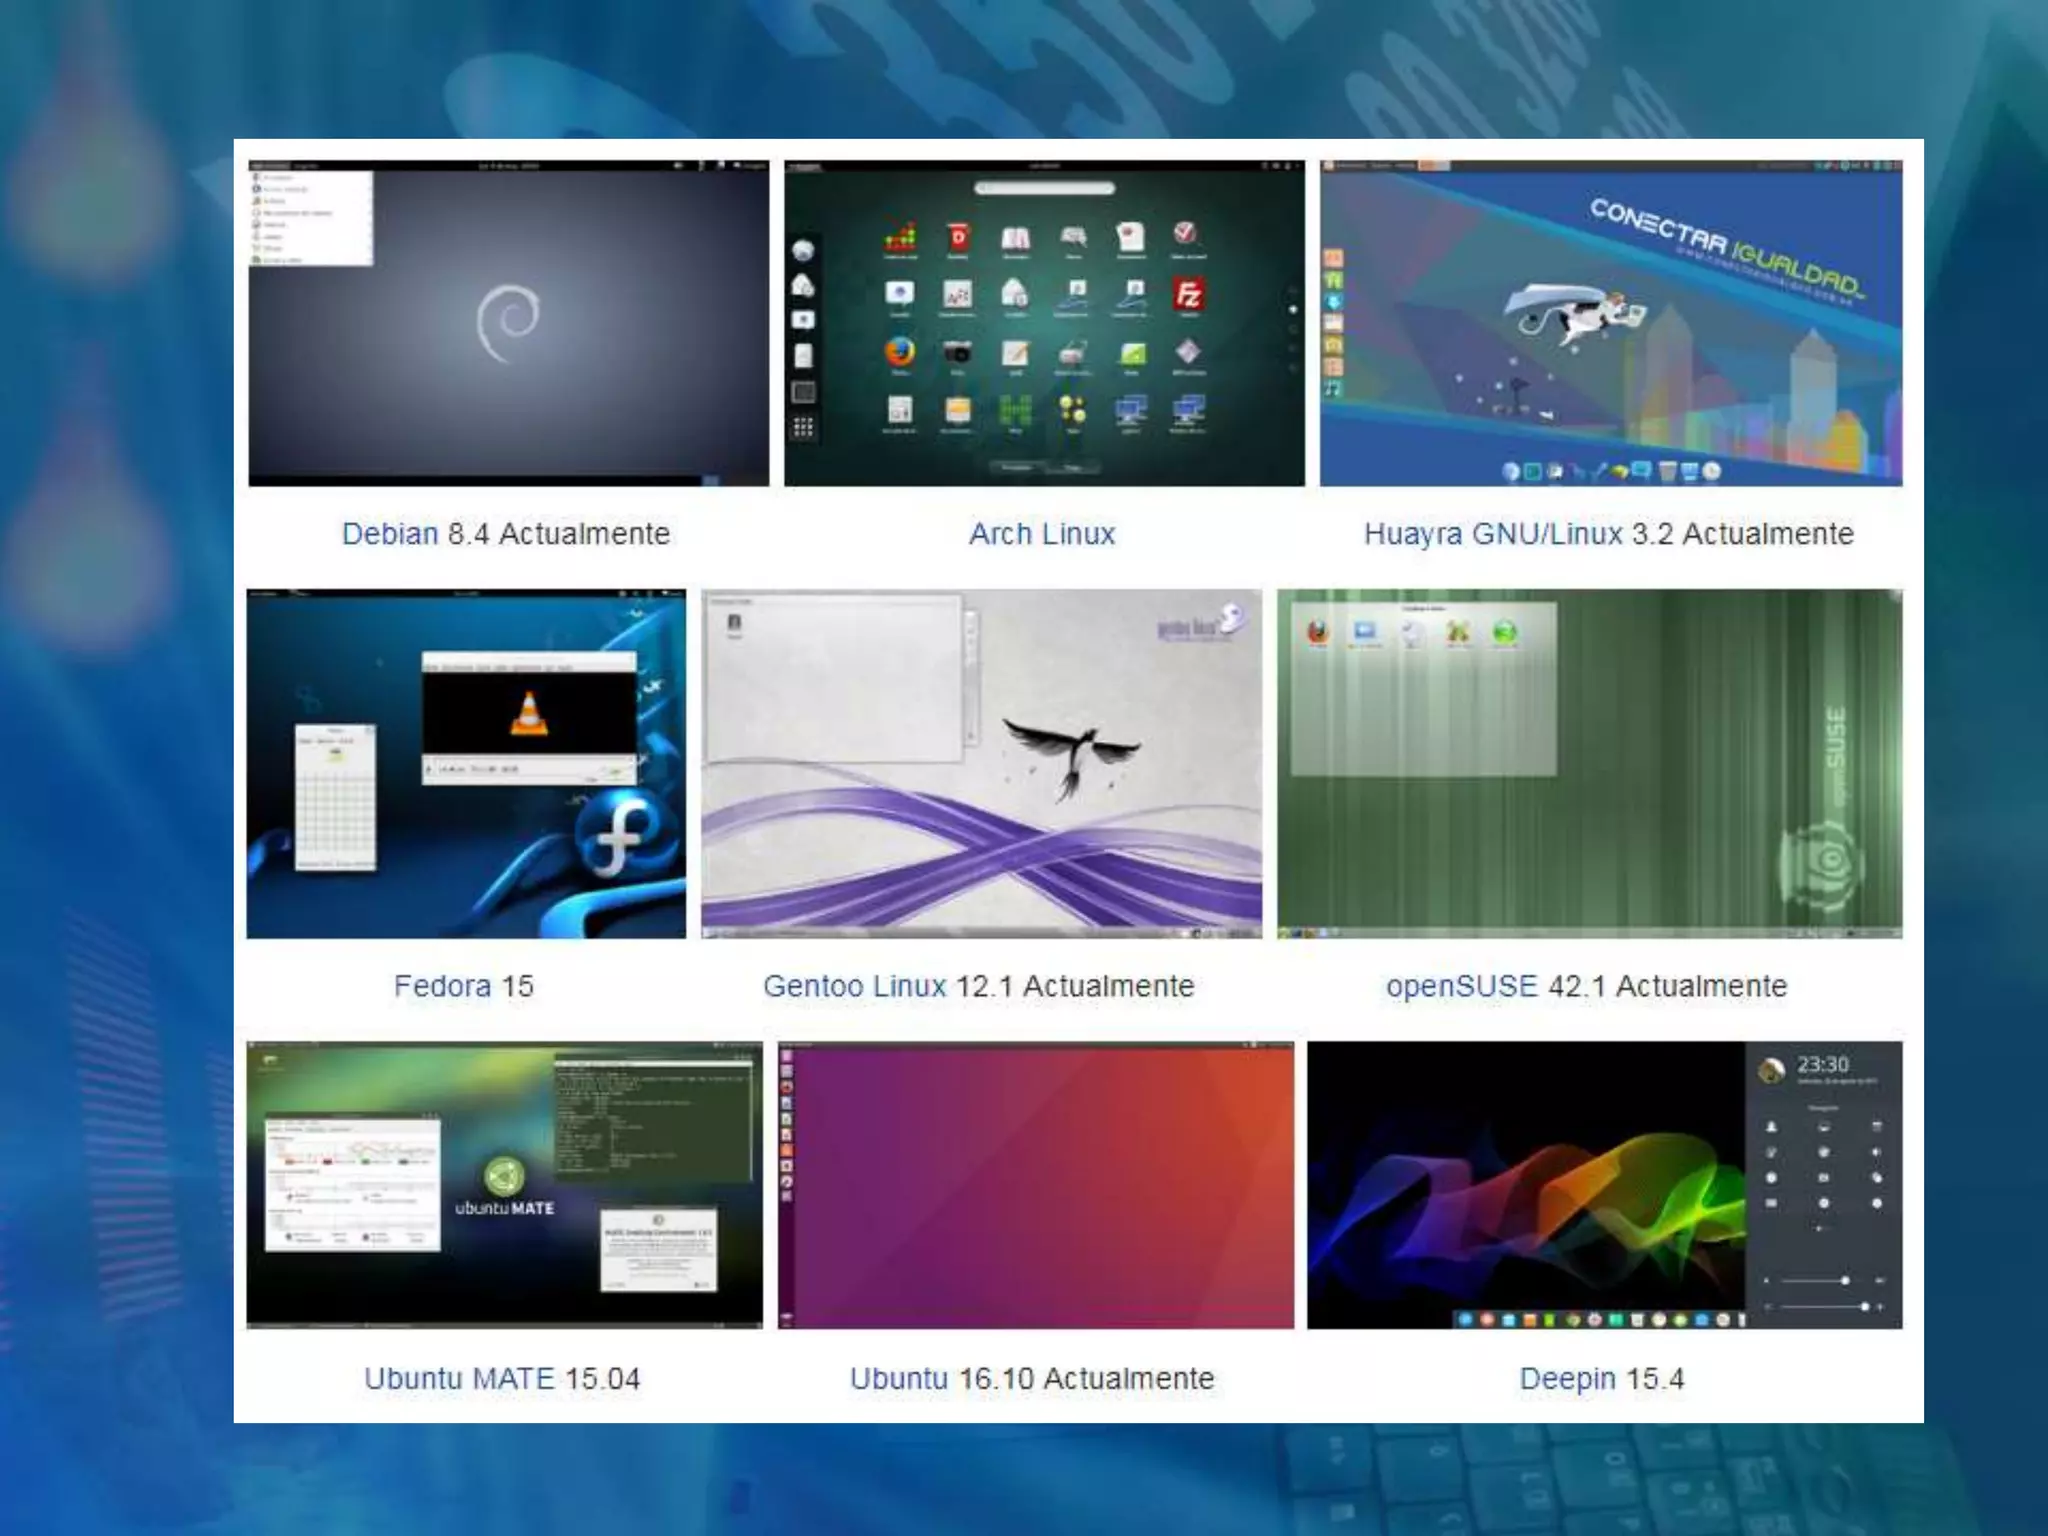Screen dimensions: 2048x1536
Task: Click the '15' text after Fedora
Action: click(517, 986)
